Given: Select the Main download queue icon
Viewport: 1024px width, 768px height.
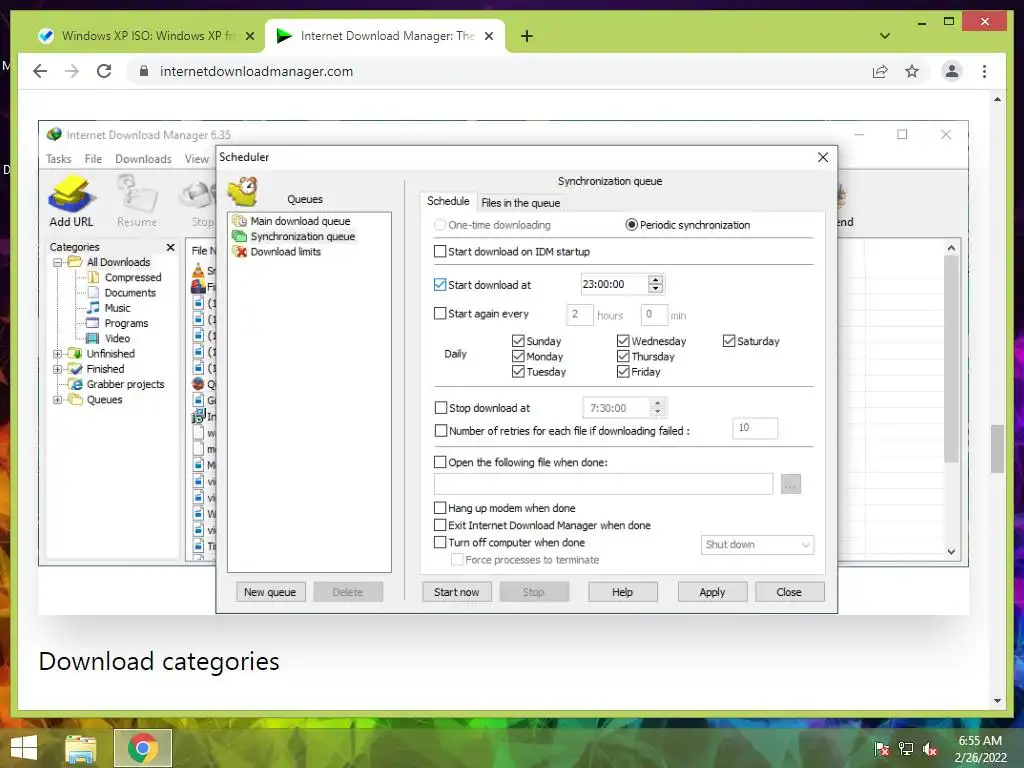Looking at the screenshot, I should [x=240, y=221].
